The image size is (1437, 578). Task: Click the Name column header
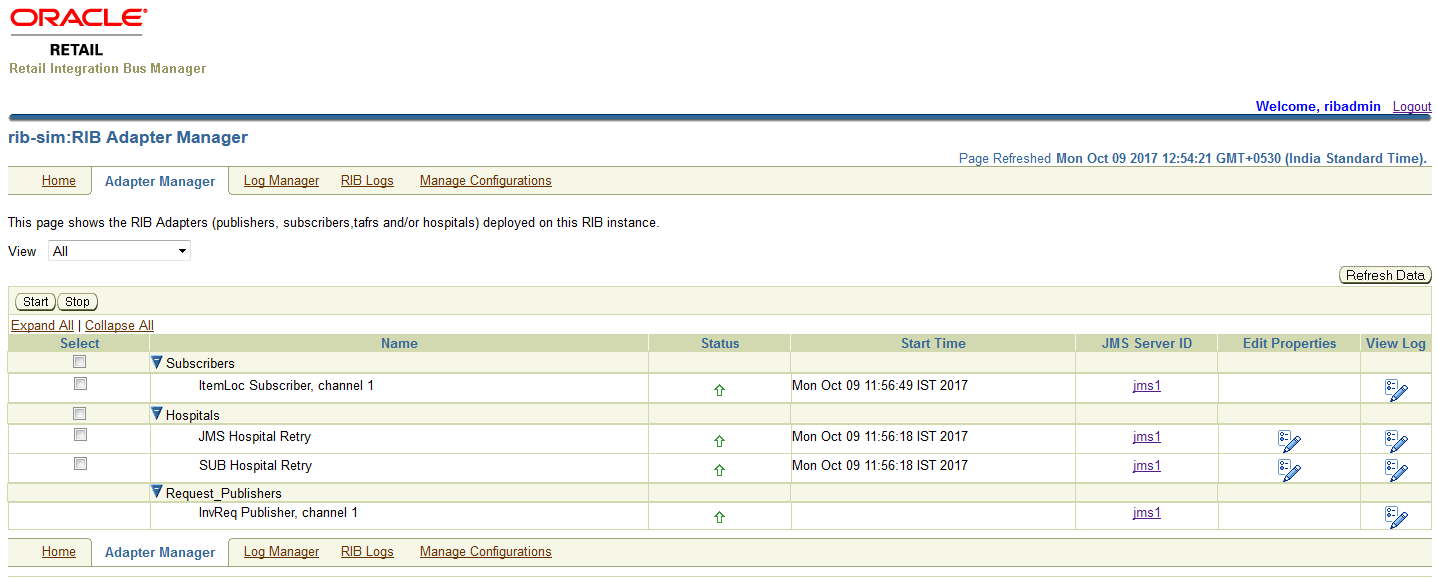(399, 343)
